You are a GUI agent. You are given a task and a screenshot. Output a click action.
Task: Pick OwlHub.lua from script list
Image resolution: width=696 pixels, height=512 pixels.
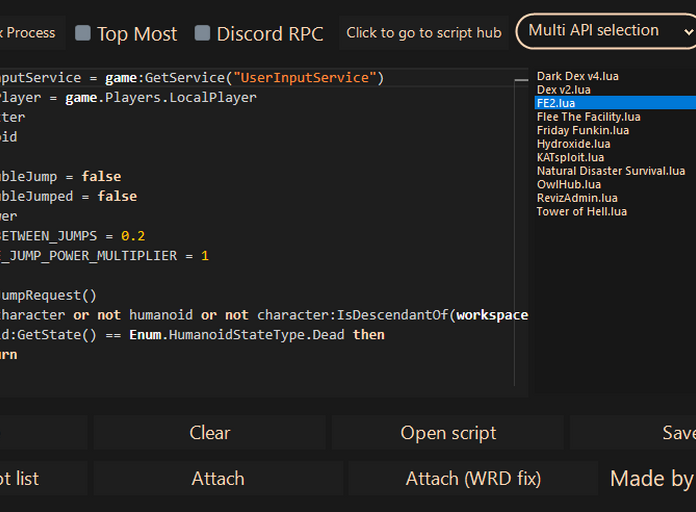[568, 184]
